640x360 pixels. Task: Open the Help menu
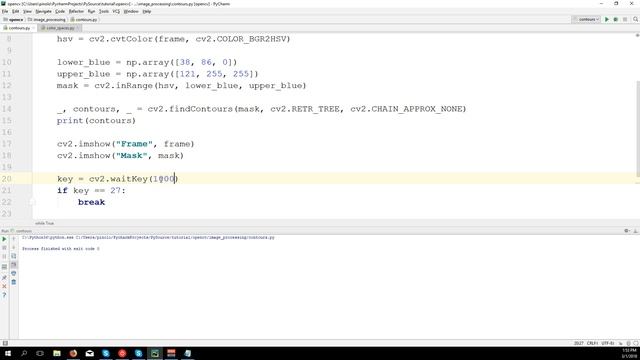pos(147,11)
